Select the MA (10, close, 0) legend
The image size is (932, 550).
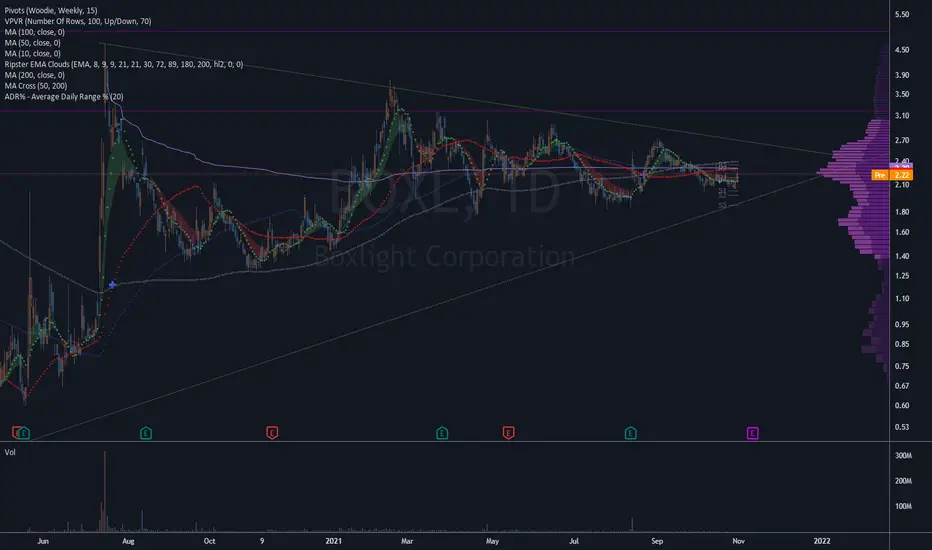pyautogui.click(x=32, y=54)
